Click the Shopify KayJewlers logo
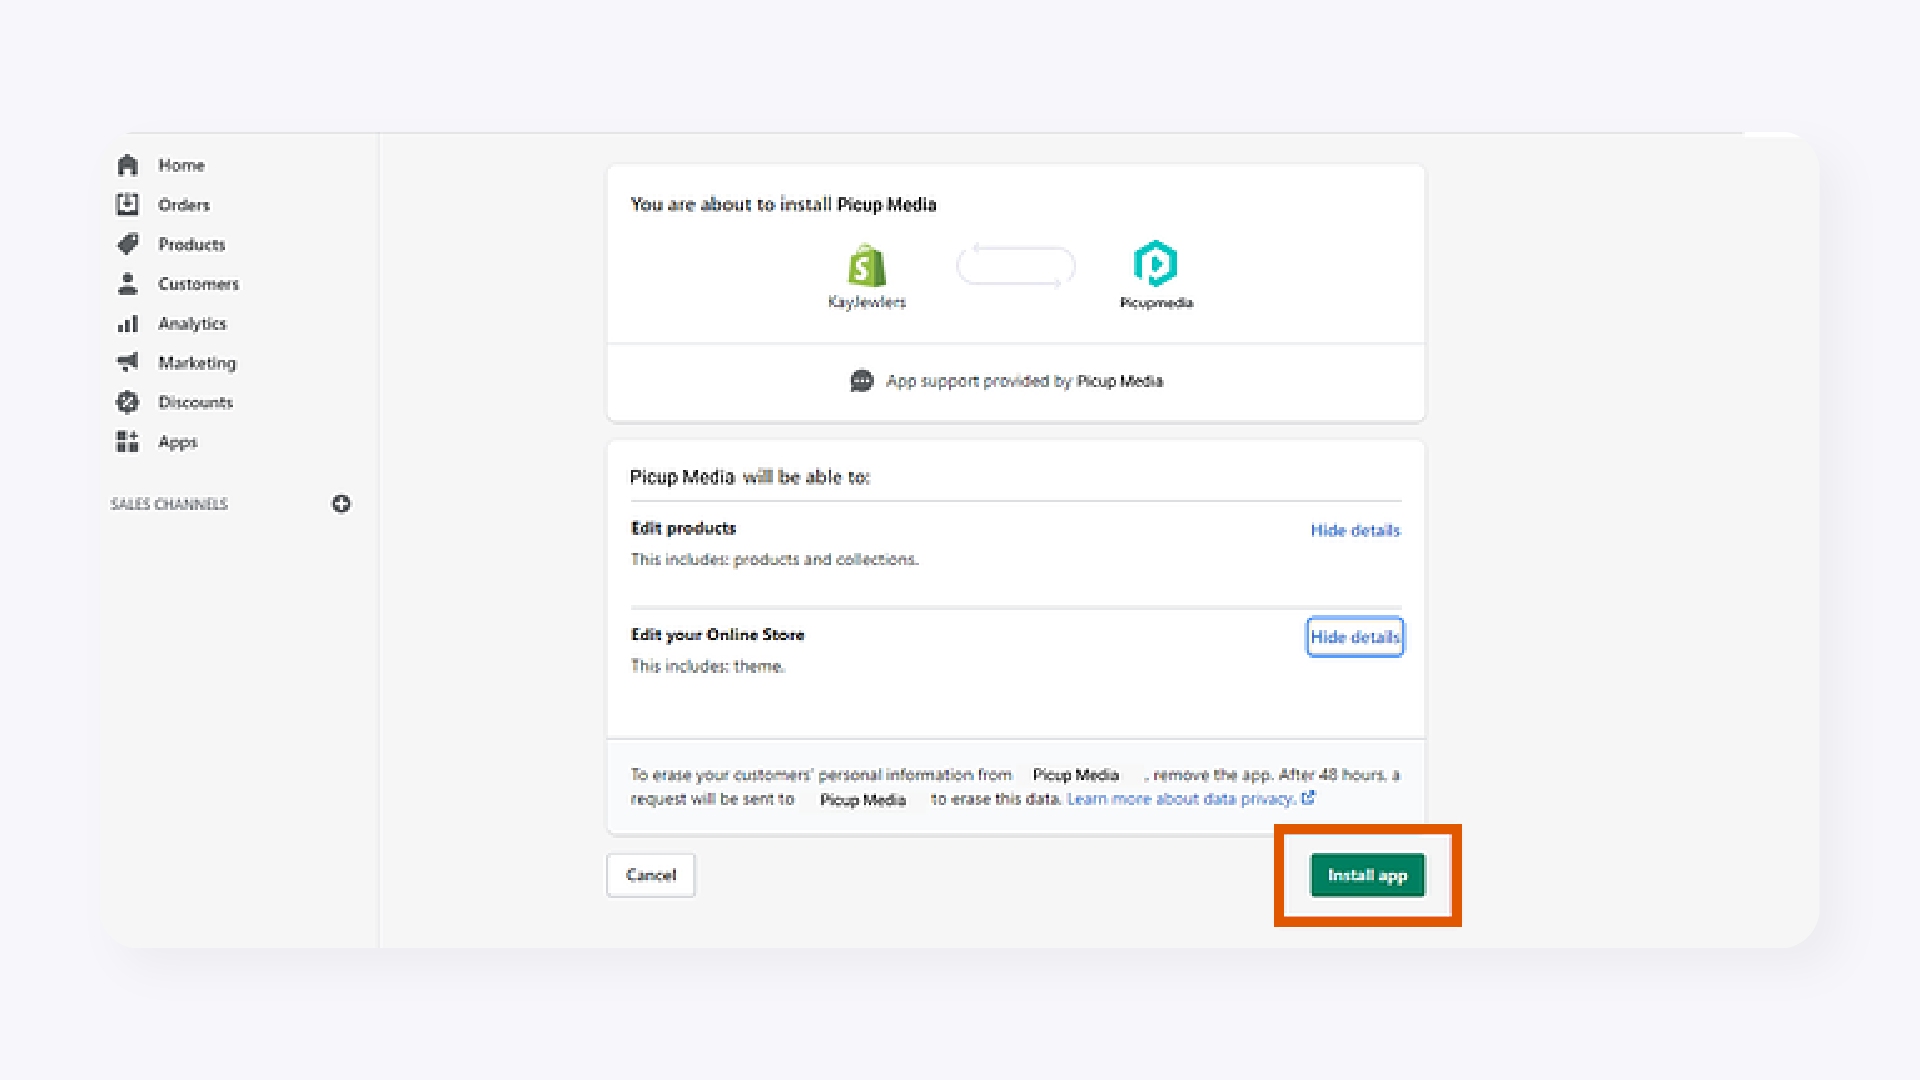Viewport: 1920px width, 1080px height. [x=866, y=266]
